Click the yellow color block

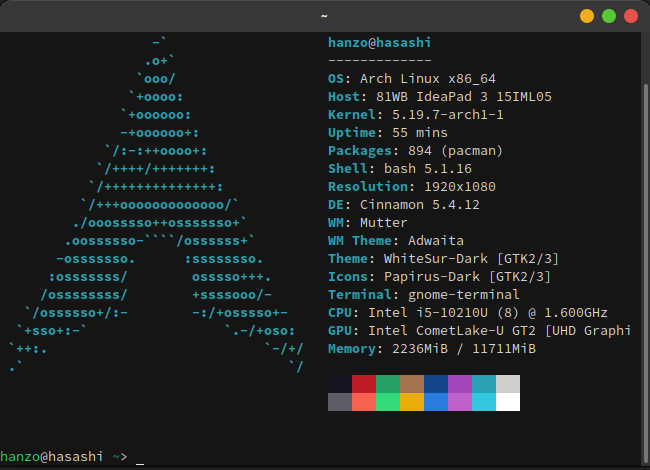pyautogui.click(x=412, y=402)
